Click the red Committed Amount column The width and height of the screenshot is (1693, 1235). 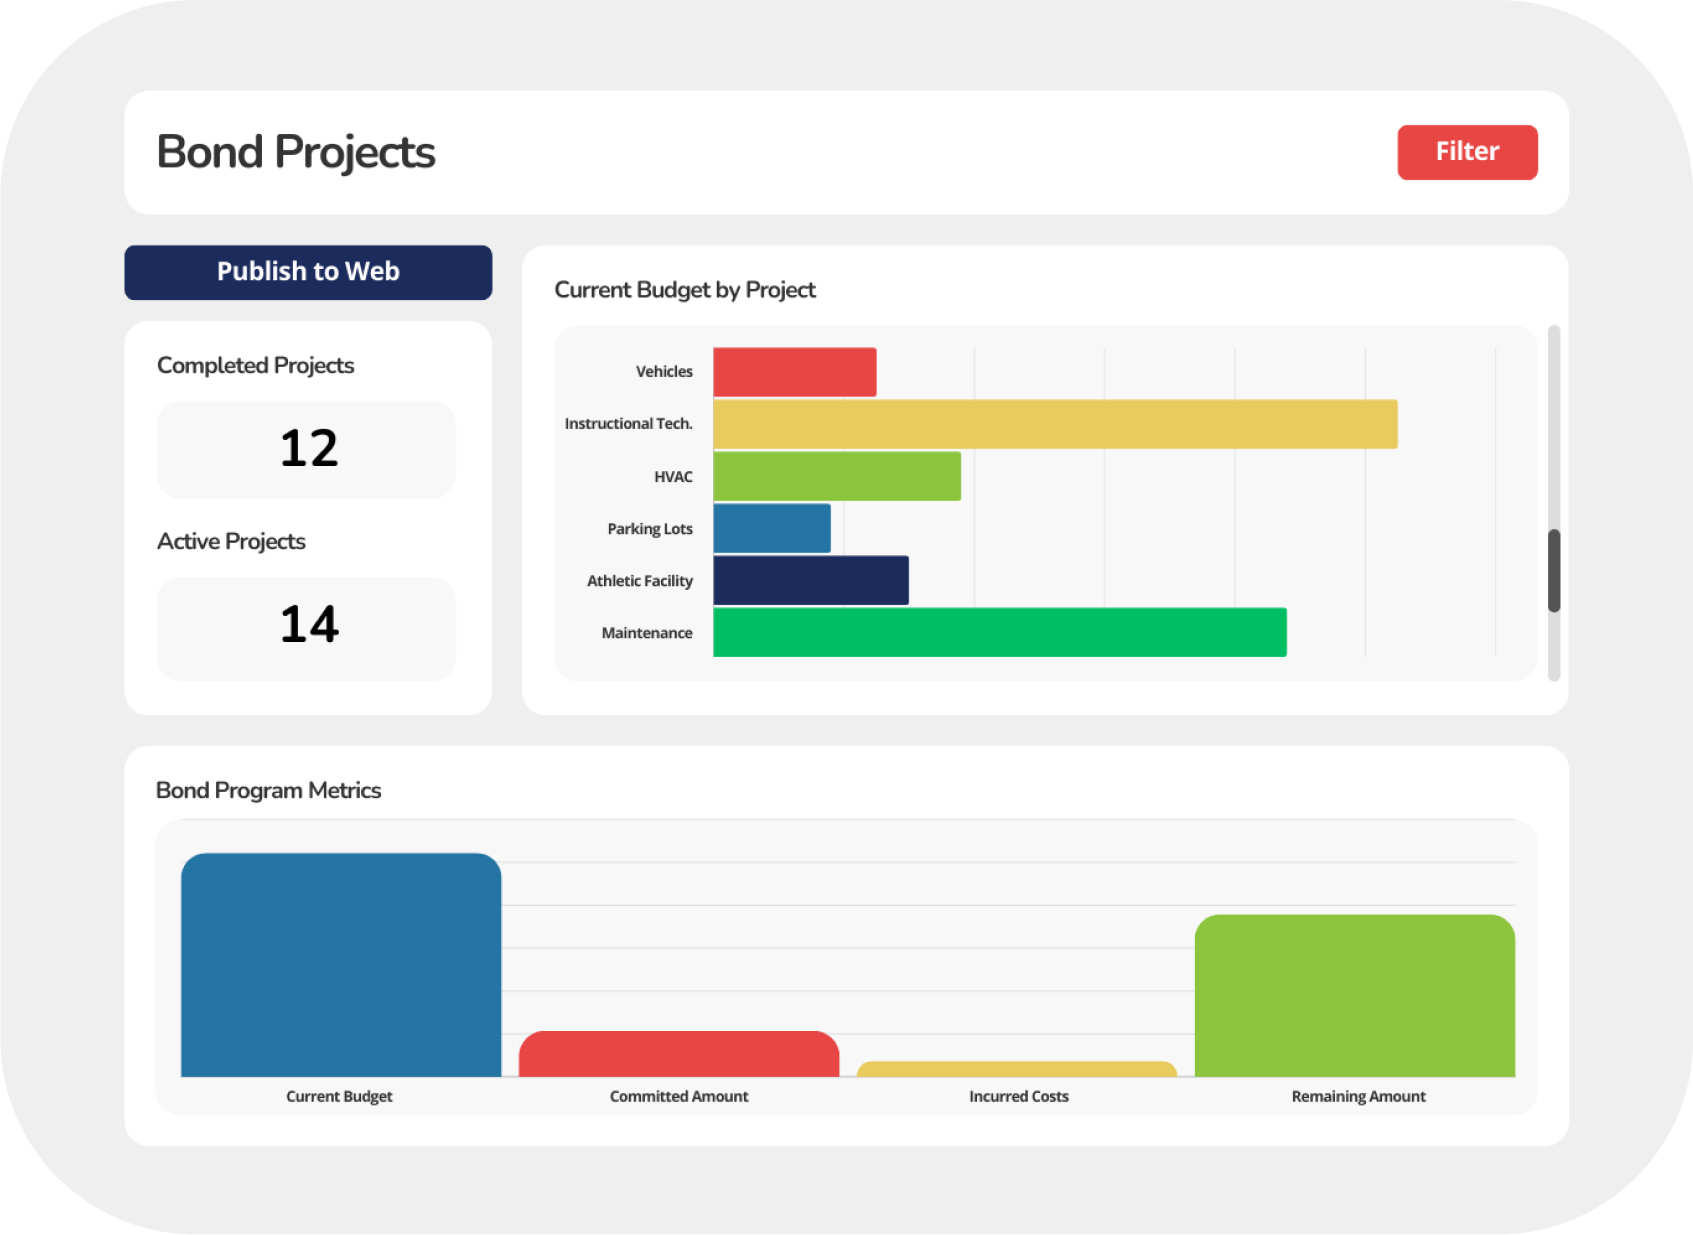[x=678, y=1054]
